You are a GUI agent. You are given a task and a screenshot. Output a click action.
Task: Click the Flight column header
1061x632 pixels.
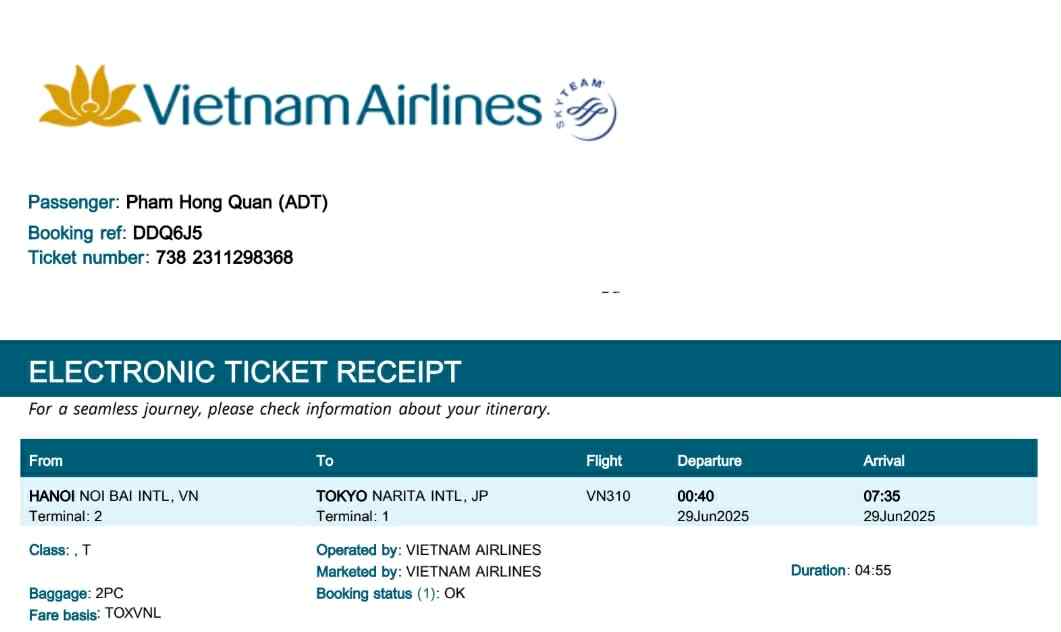(x=604, y=461)
